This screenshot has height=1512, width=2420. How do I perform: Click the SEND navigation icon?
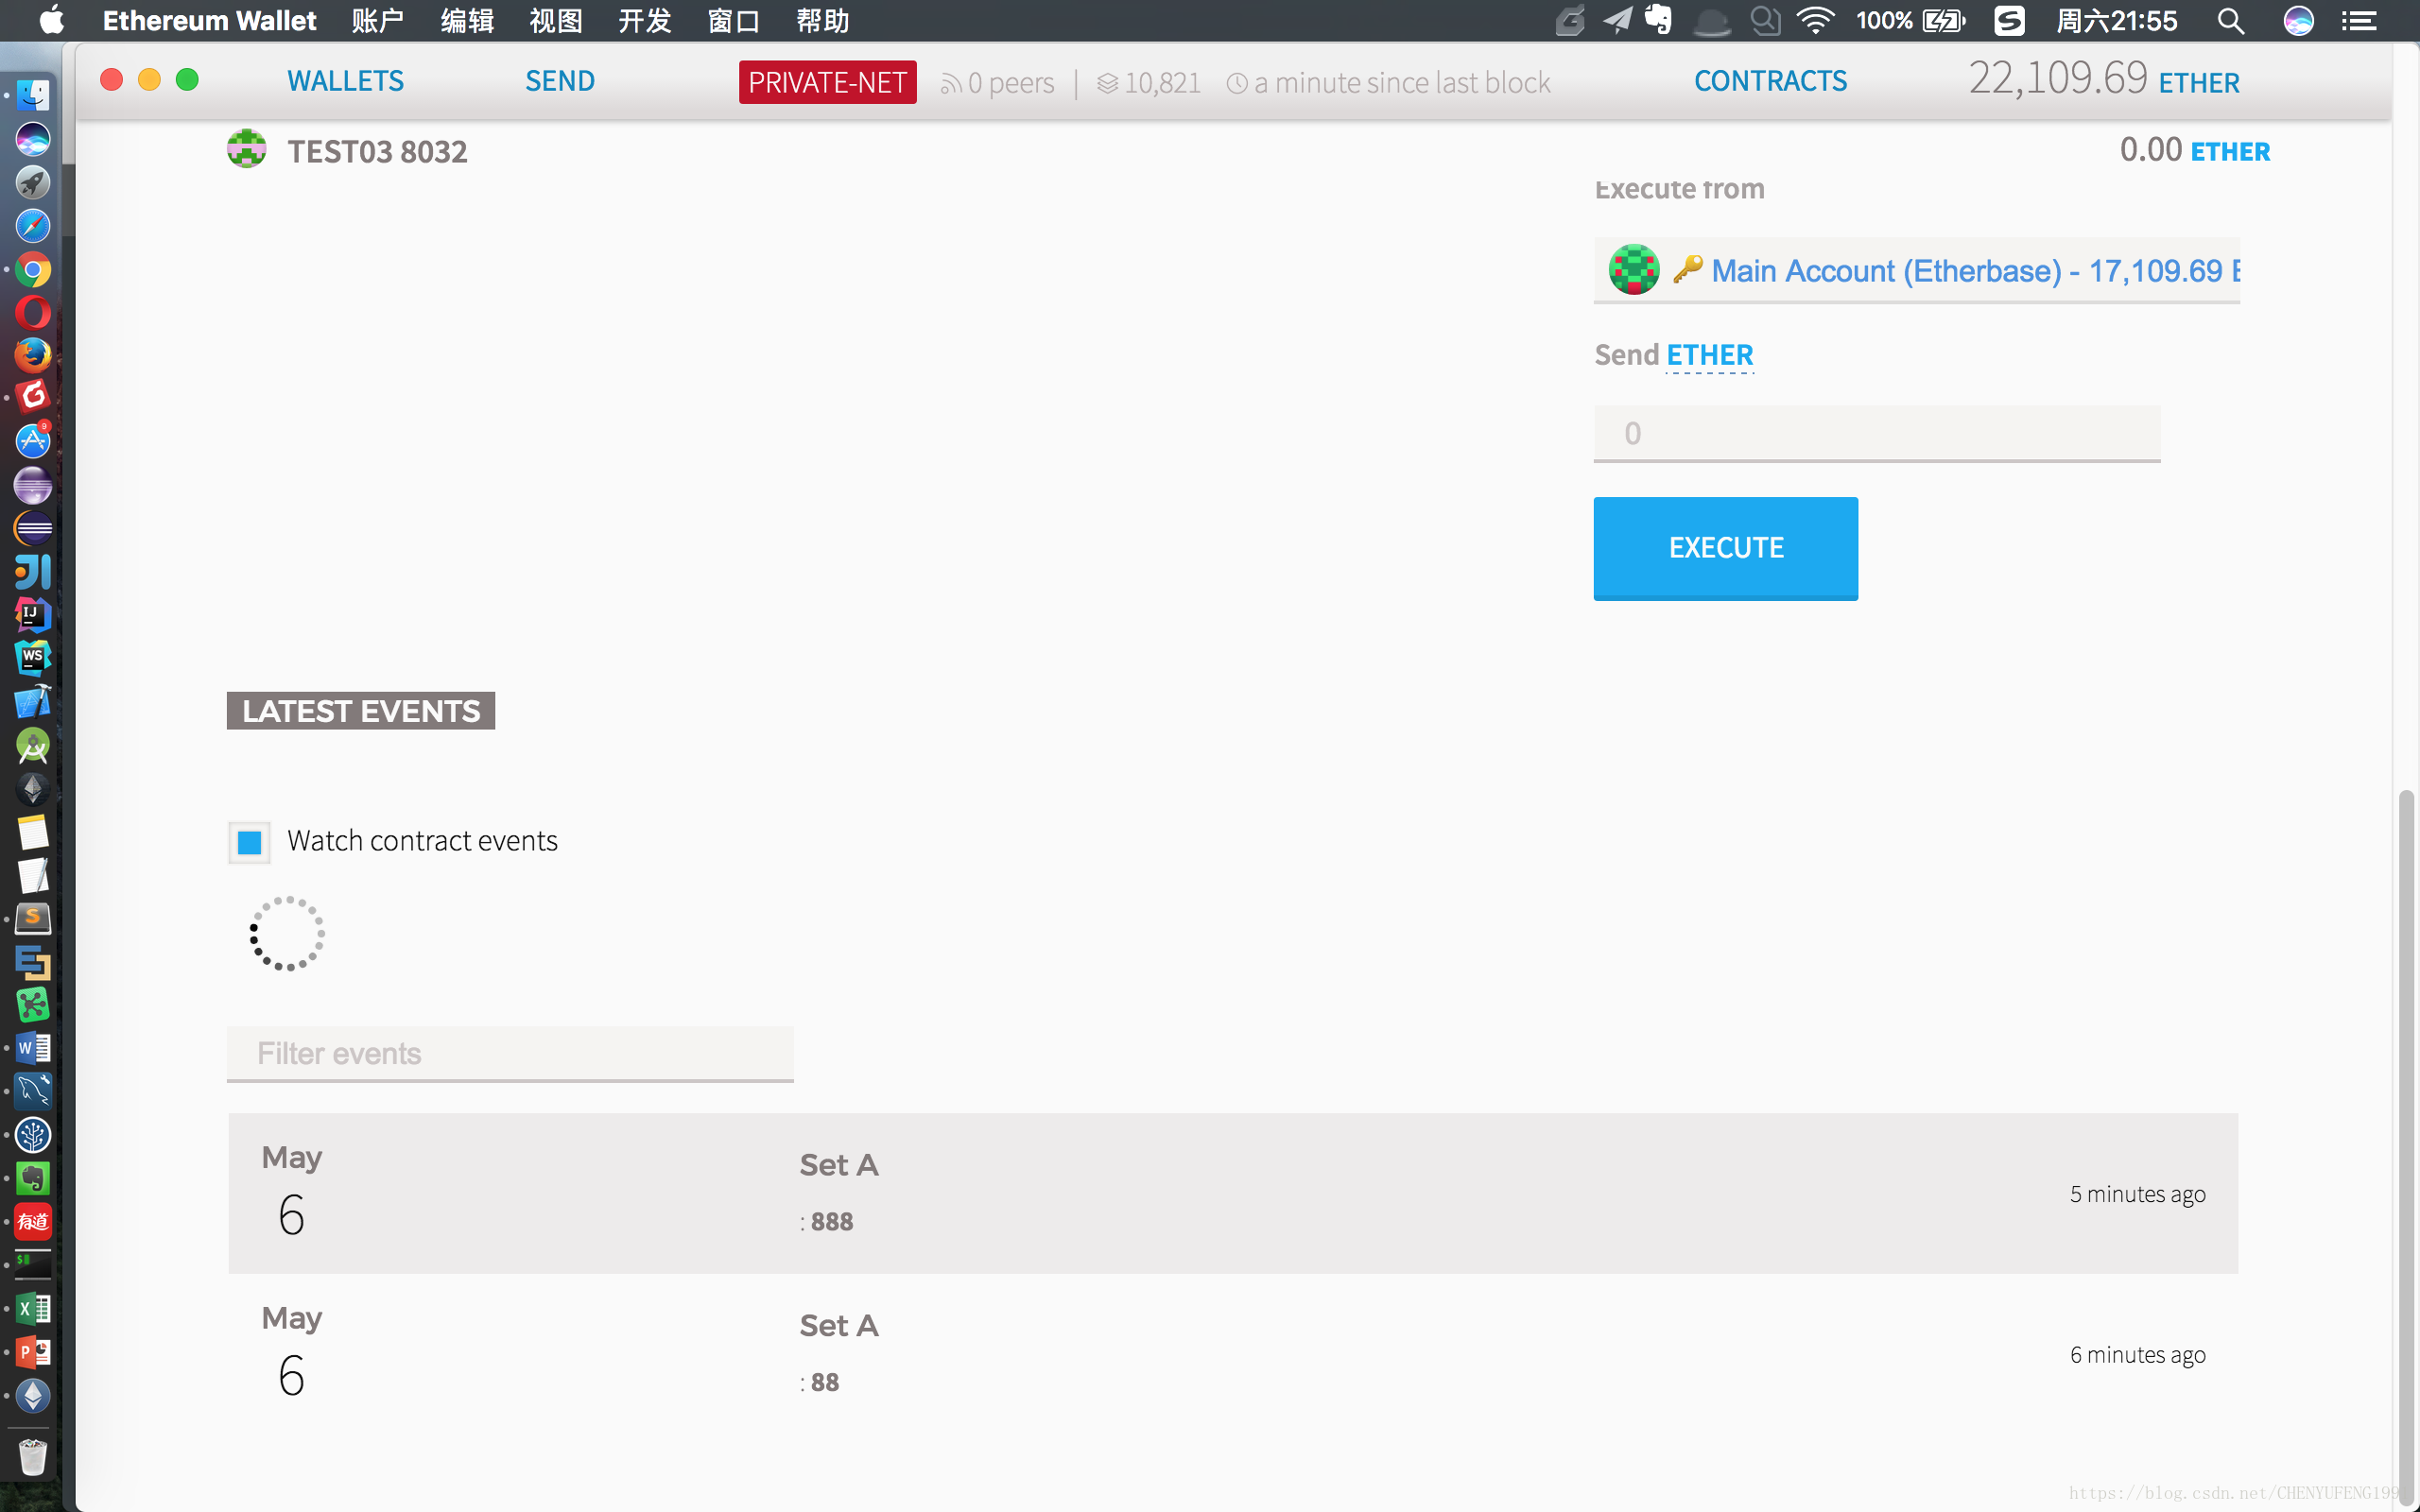coord(560,80)
